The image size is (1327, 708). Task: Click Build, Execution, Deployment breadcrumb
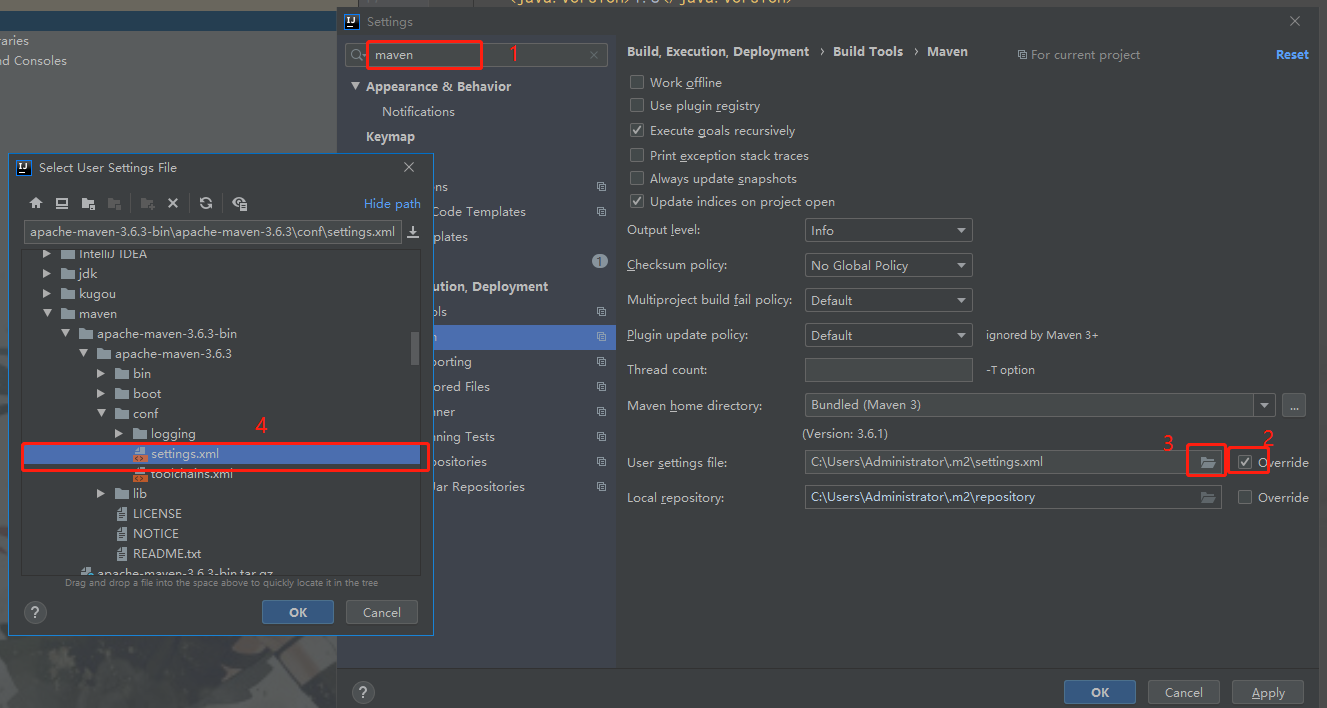click(x=718, y=51)
